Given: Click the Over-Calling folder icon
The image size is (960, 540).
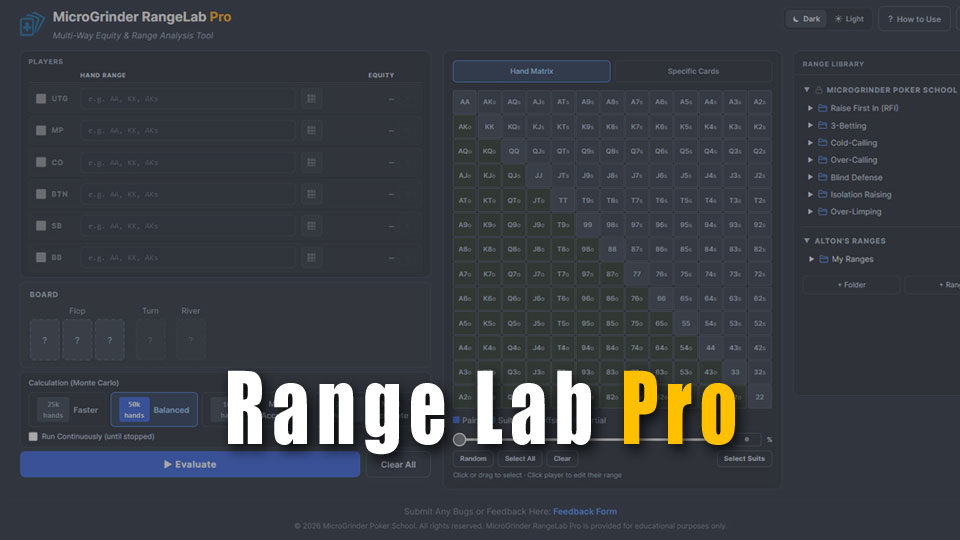Looking at the screenshot, I should (x=822, y=160).
